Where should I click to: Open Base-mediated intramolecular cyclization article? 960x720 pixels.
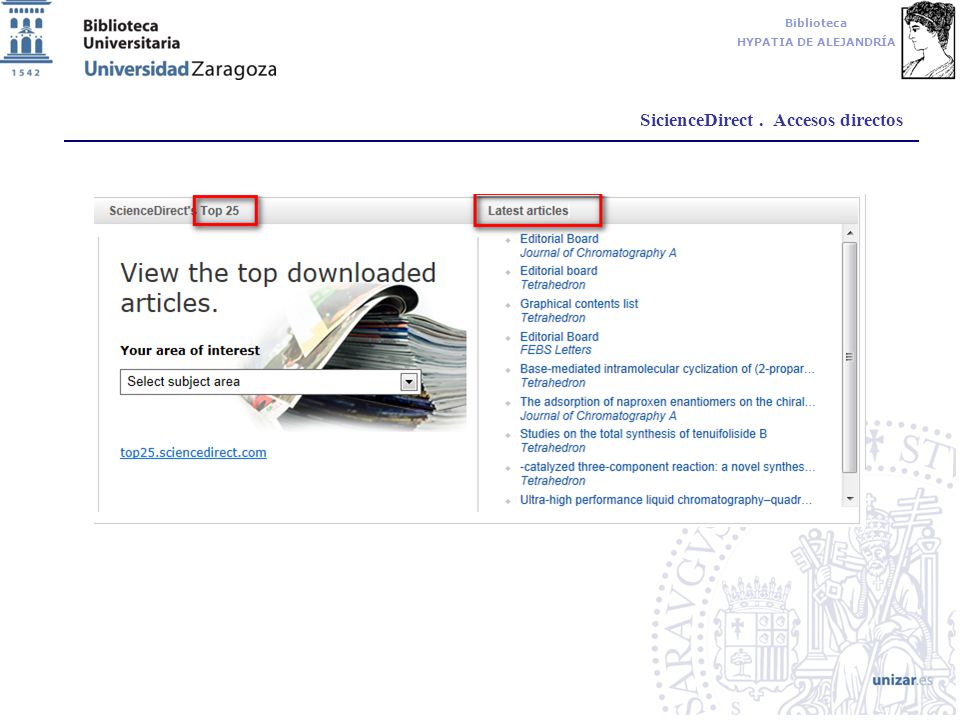click(x=667, y=369)
